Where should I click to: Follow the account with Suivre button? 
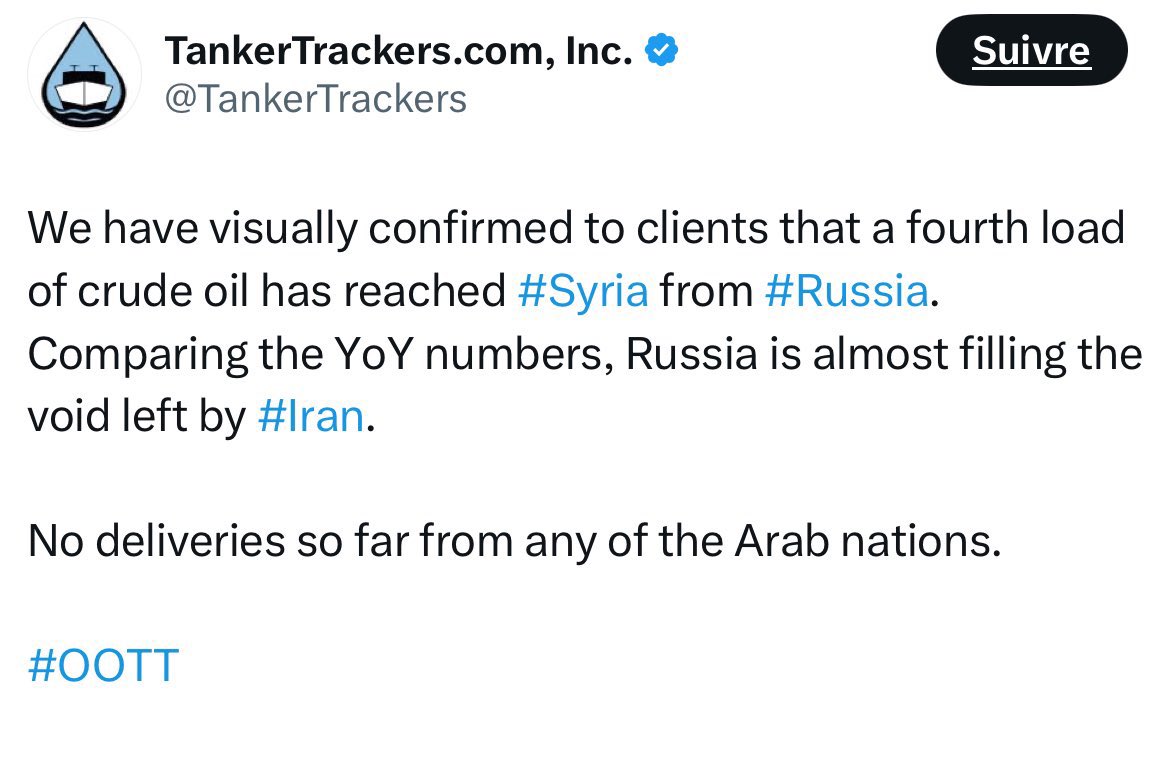pyautogui.click(x=1032, y=50)
